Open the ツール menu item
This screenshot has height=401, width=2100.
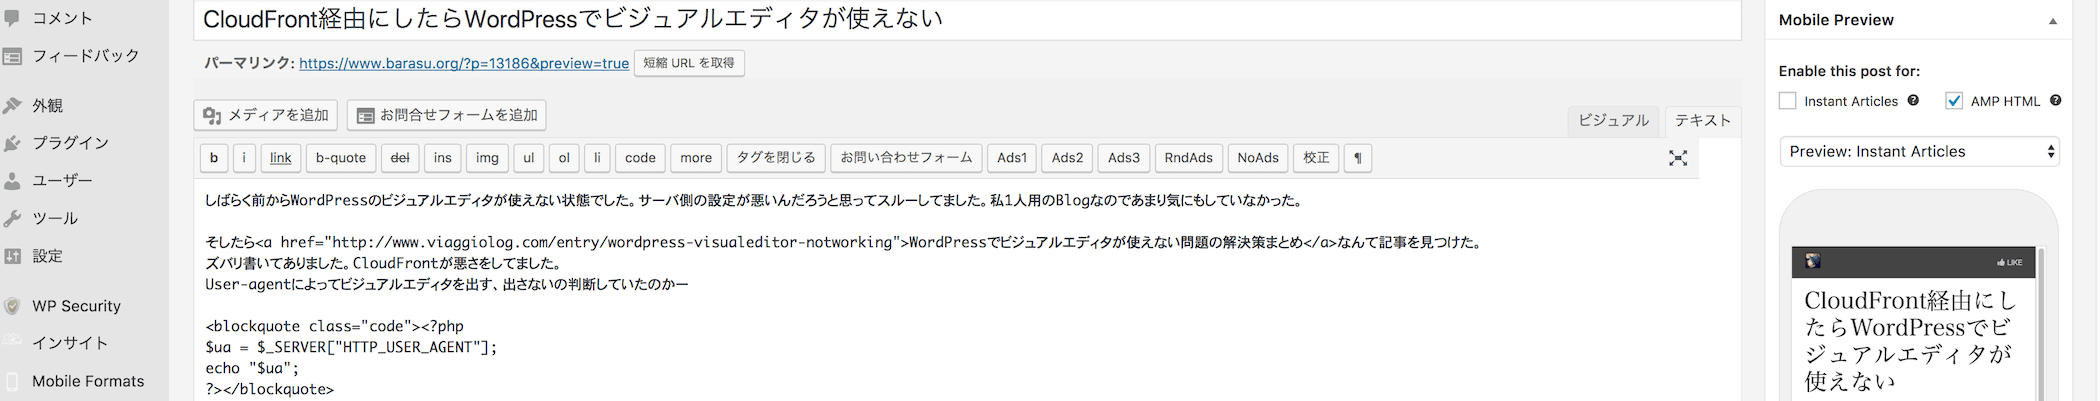55,218
